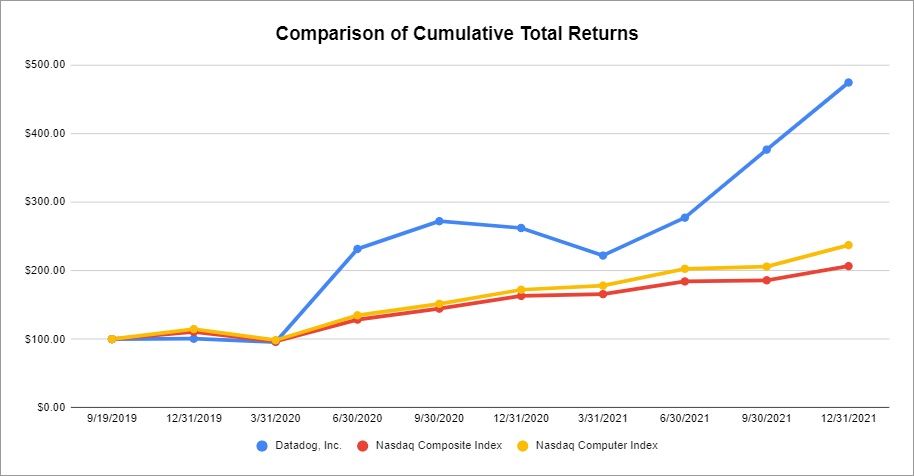Click the $500.00 y-axis label
The image size is (914, 476).
[x=47, y=65]
